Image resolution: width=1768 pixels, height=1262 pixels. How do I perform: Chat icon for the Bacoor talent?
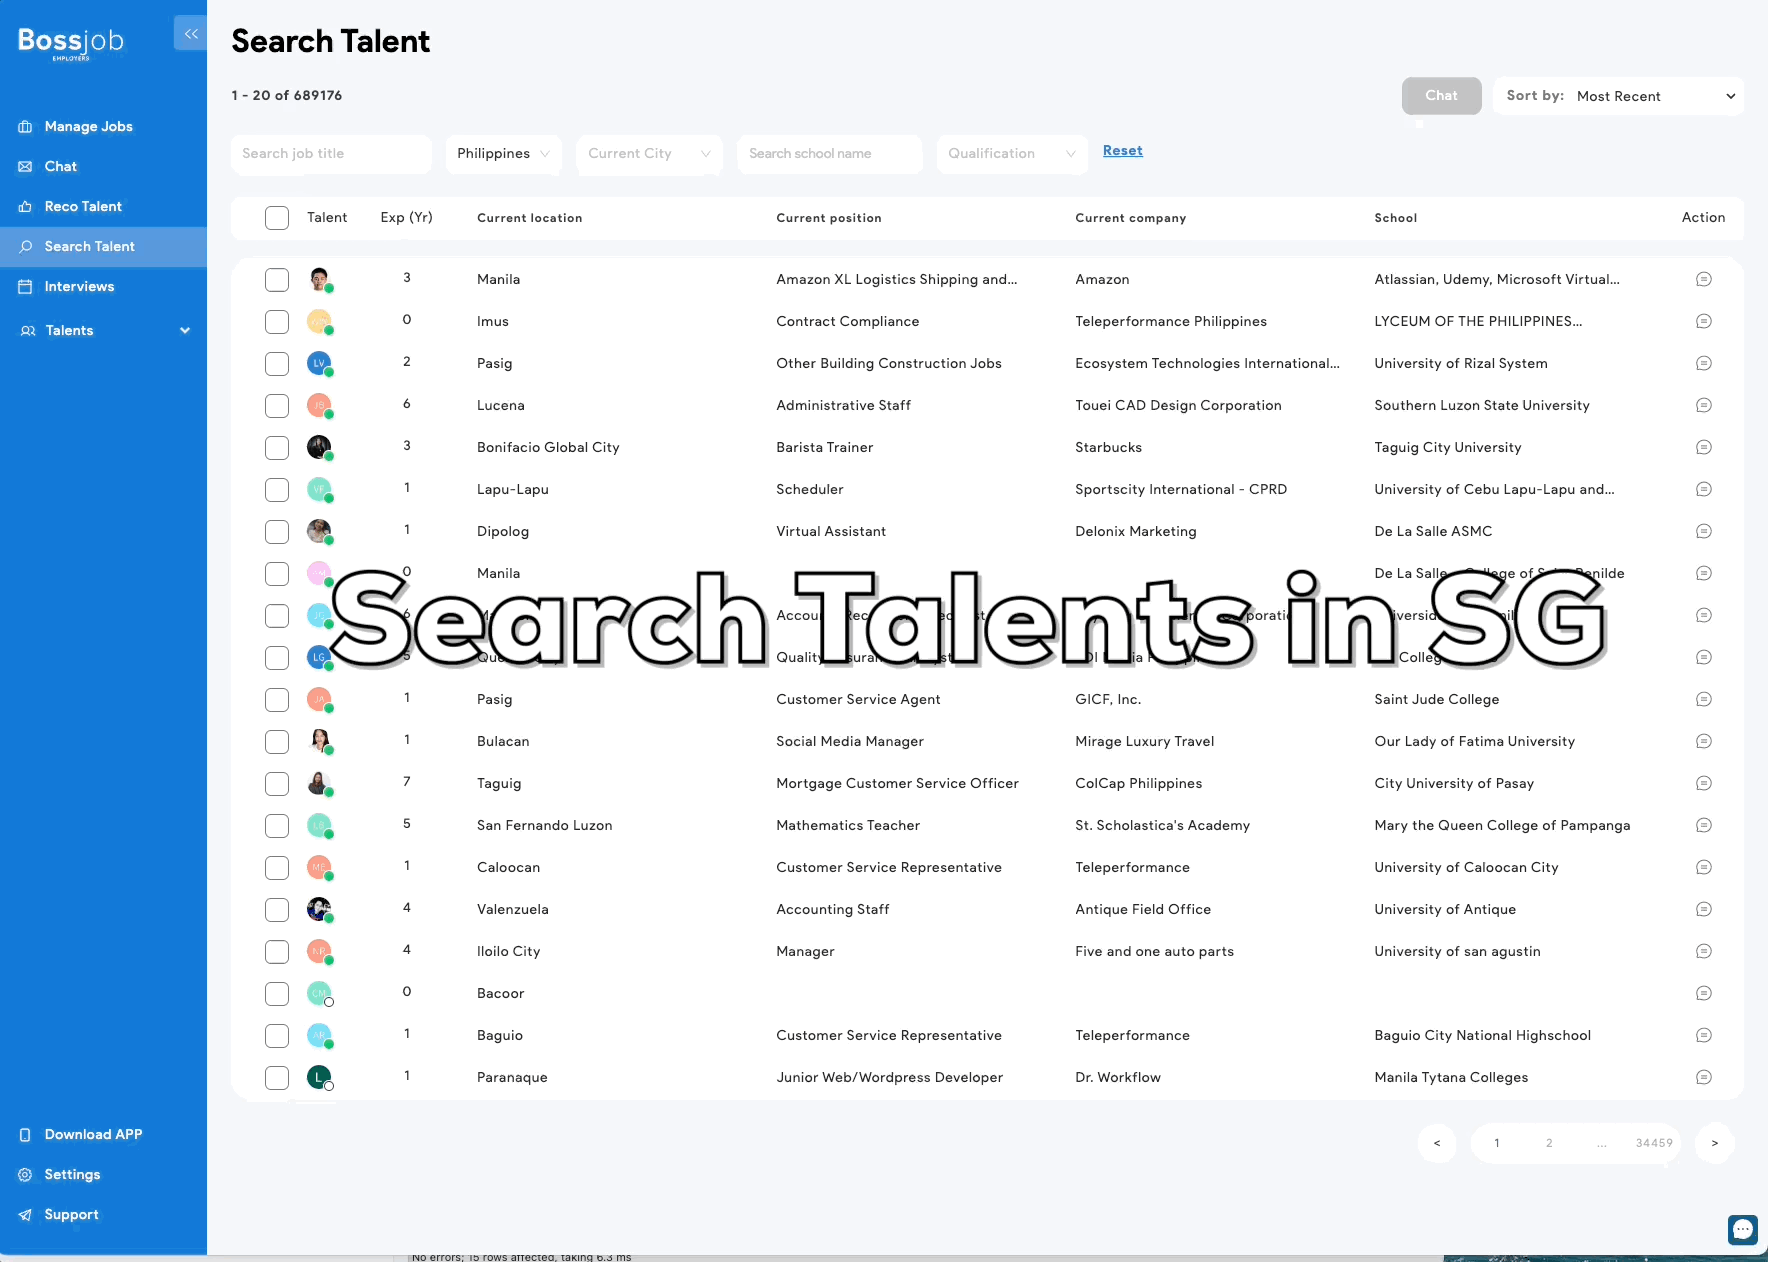pyautogui.click(x=1704, y=994)
